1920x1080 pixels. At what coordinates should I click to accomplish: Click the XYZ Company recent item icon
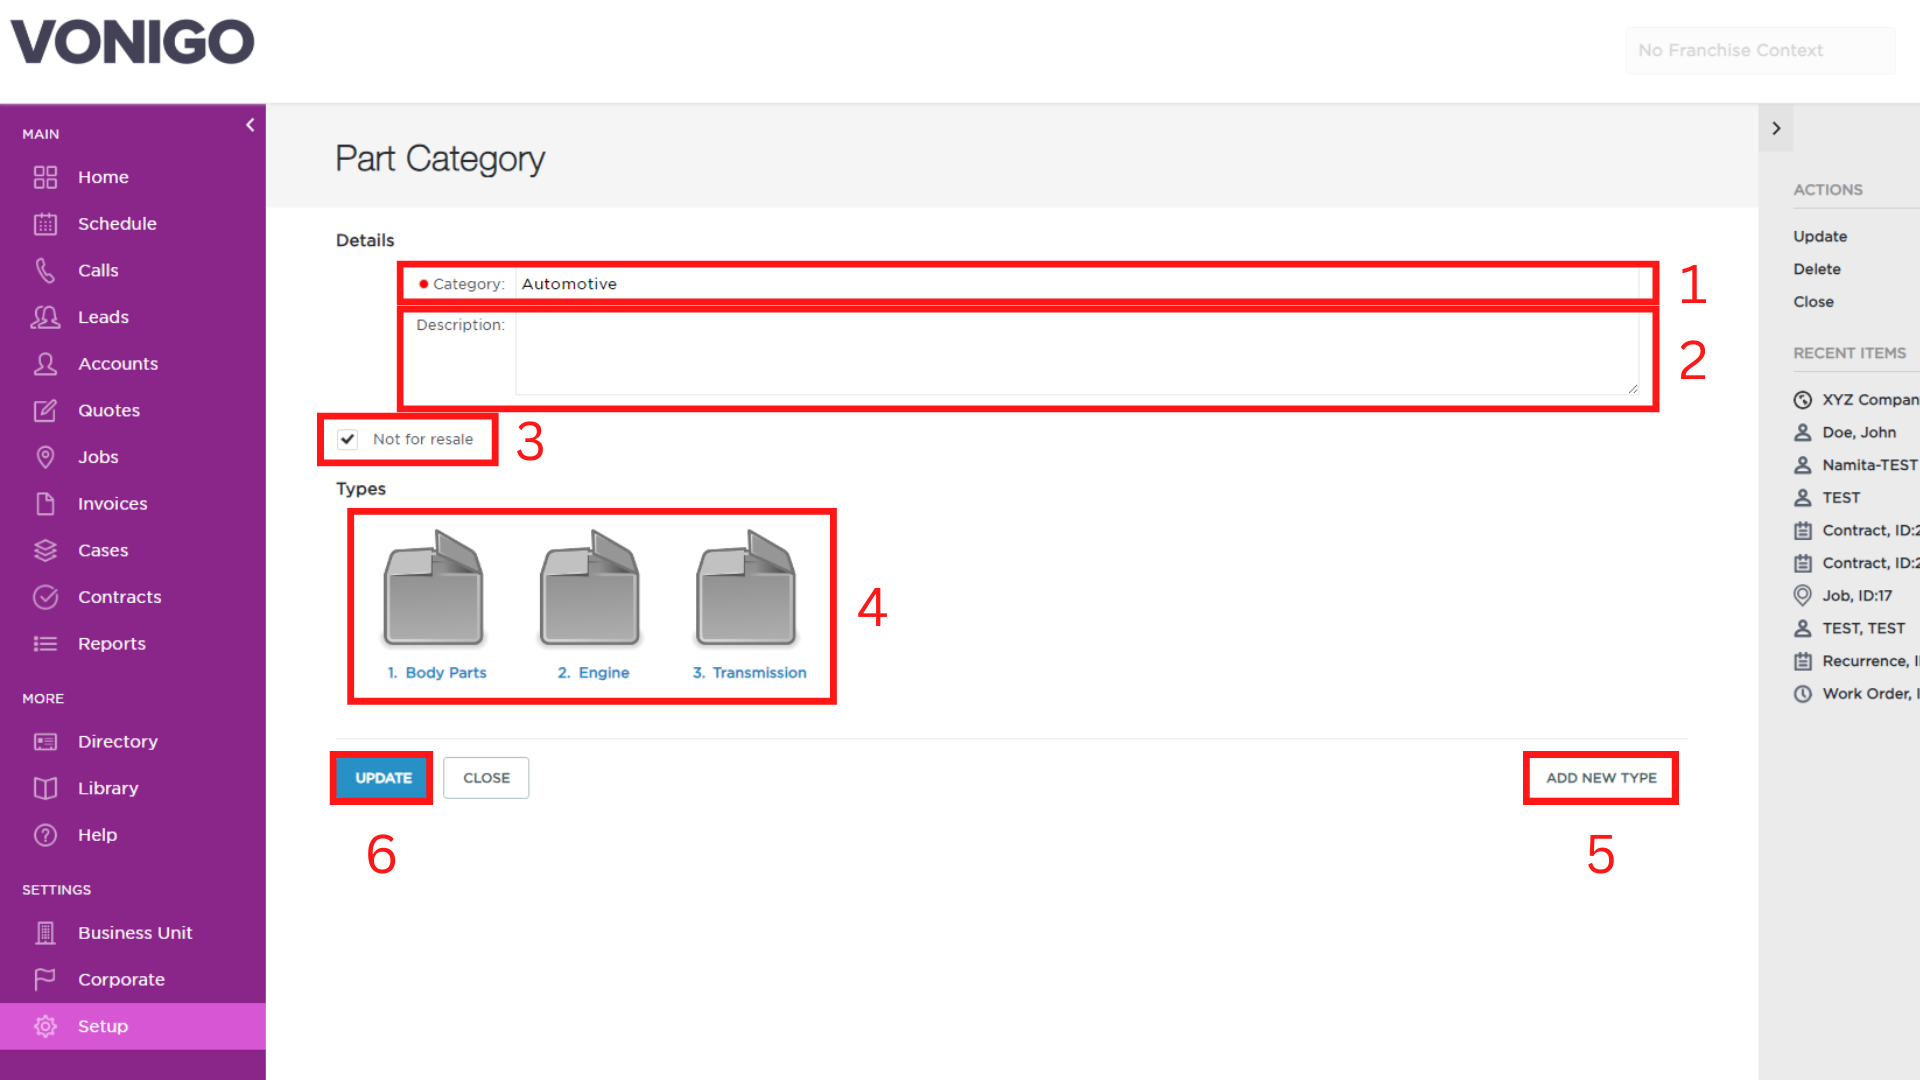point(1803,400)
